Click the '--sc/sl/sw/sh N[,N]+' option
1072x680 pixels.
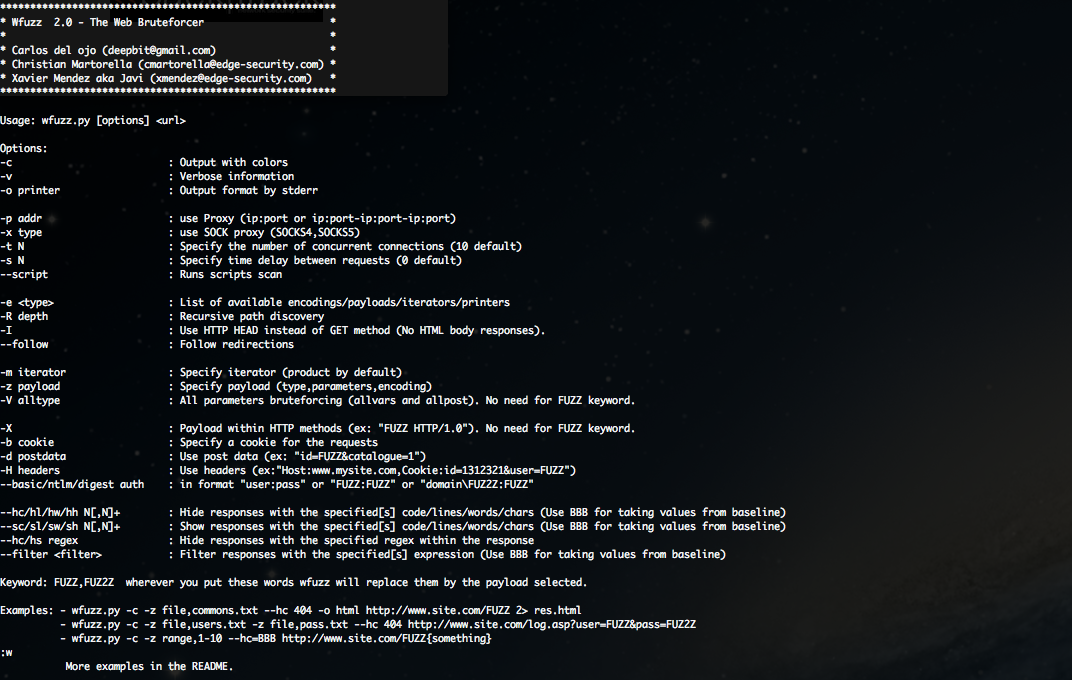coord(60,527)
